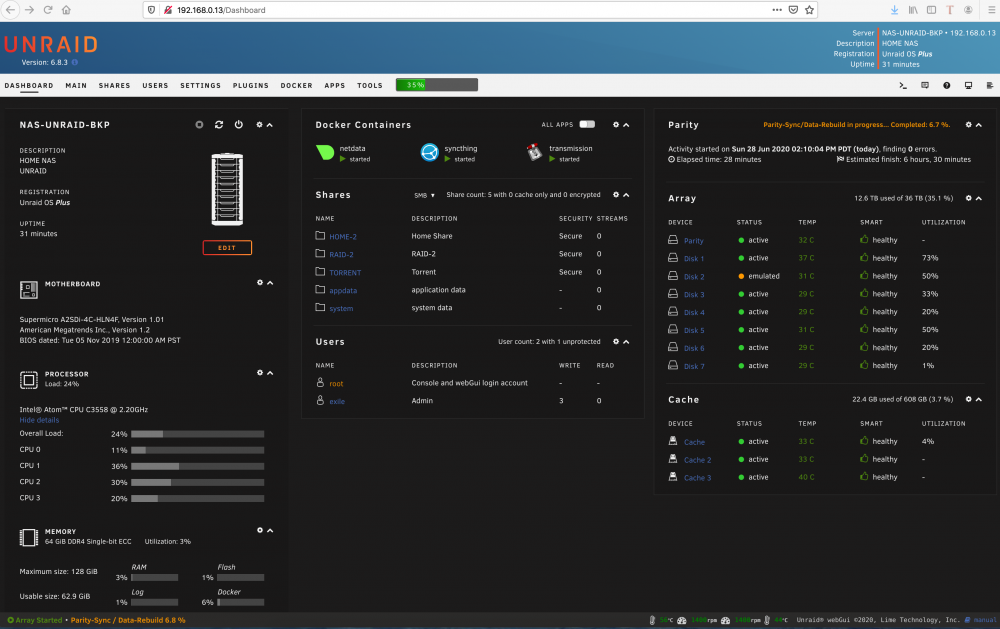
Task: Go to the SHARES tab
Action: point(114,85)
